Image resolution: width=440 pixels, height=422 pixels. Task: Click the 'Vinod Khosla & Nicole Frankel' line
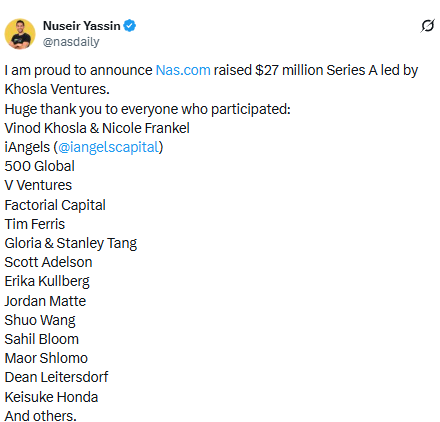coord(97,128)
